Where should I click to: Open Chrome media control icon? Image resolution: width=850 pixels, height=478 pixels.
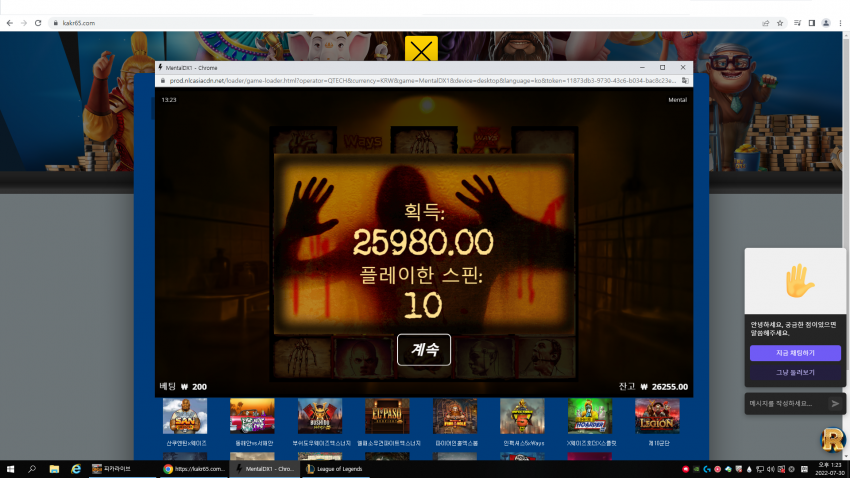point(797,23)
